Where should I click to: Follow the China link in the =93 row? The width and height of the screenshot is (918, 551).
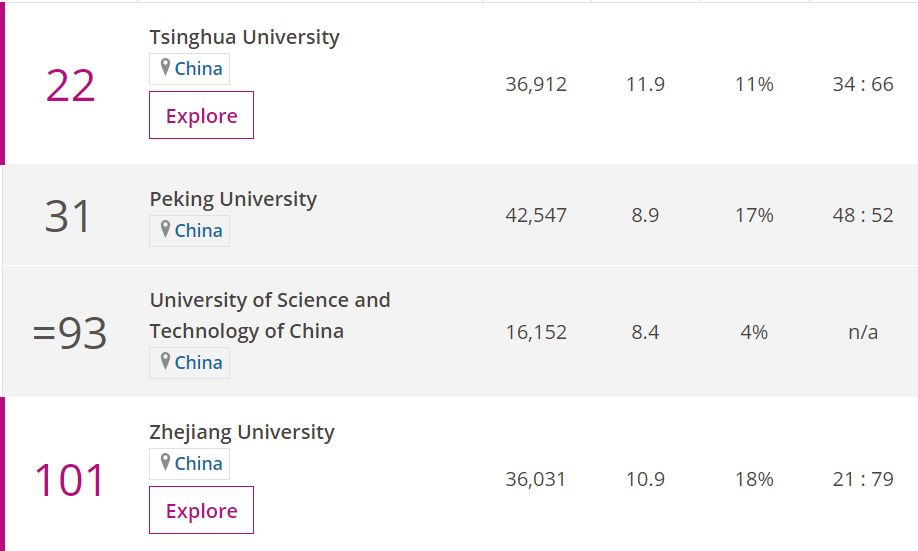(198, 363)
